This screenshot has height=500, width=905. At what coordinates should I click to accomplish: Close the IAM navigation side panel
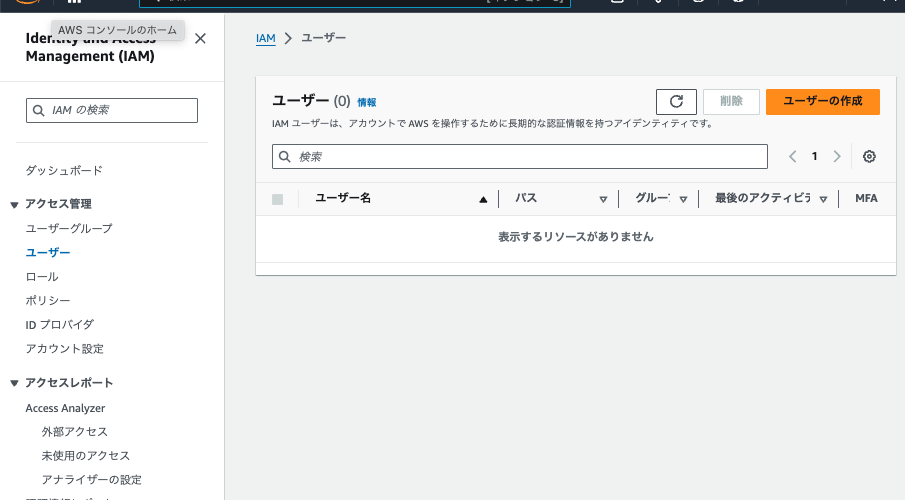pos(200,39)
